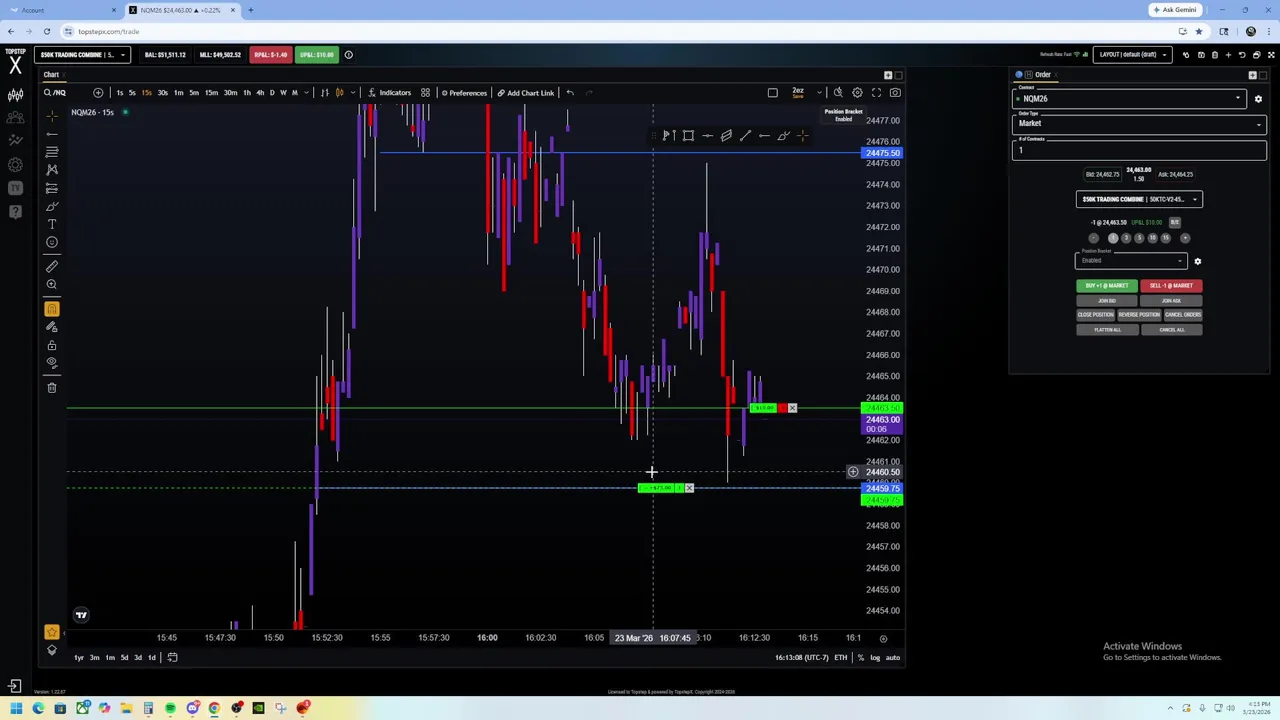The height and width of the screenshot is (720, 1280).
Task: Expand the additional timeframes dropdown
Action: coord(306,93)
